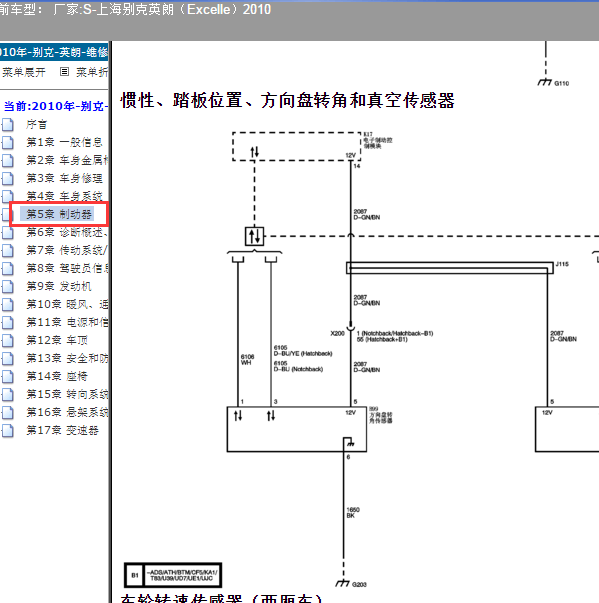Click the B1 option code legend box
This screenshot has width=599, height=603.
[x=173, y=575]
